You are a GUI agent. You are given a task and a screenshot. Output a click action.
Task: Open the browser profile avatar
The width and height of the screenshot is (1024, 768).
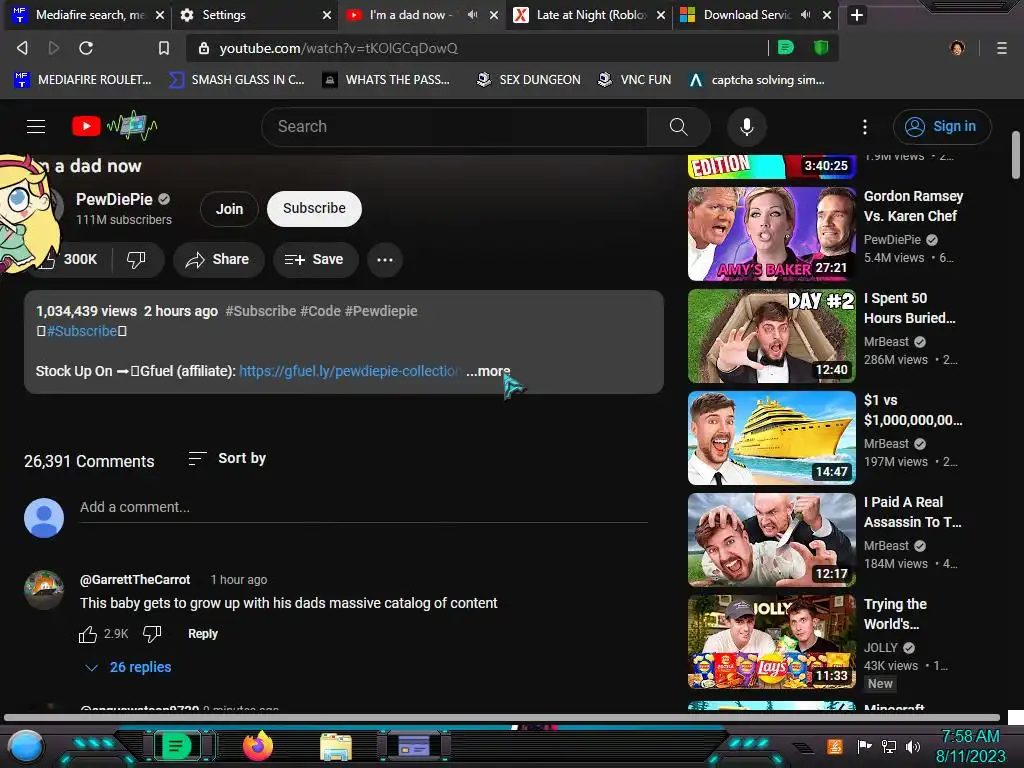[957, 48]
